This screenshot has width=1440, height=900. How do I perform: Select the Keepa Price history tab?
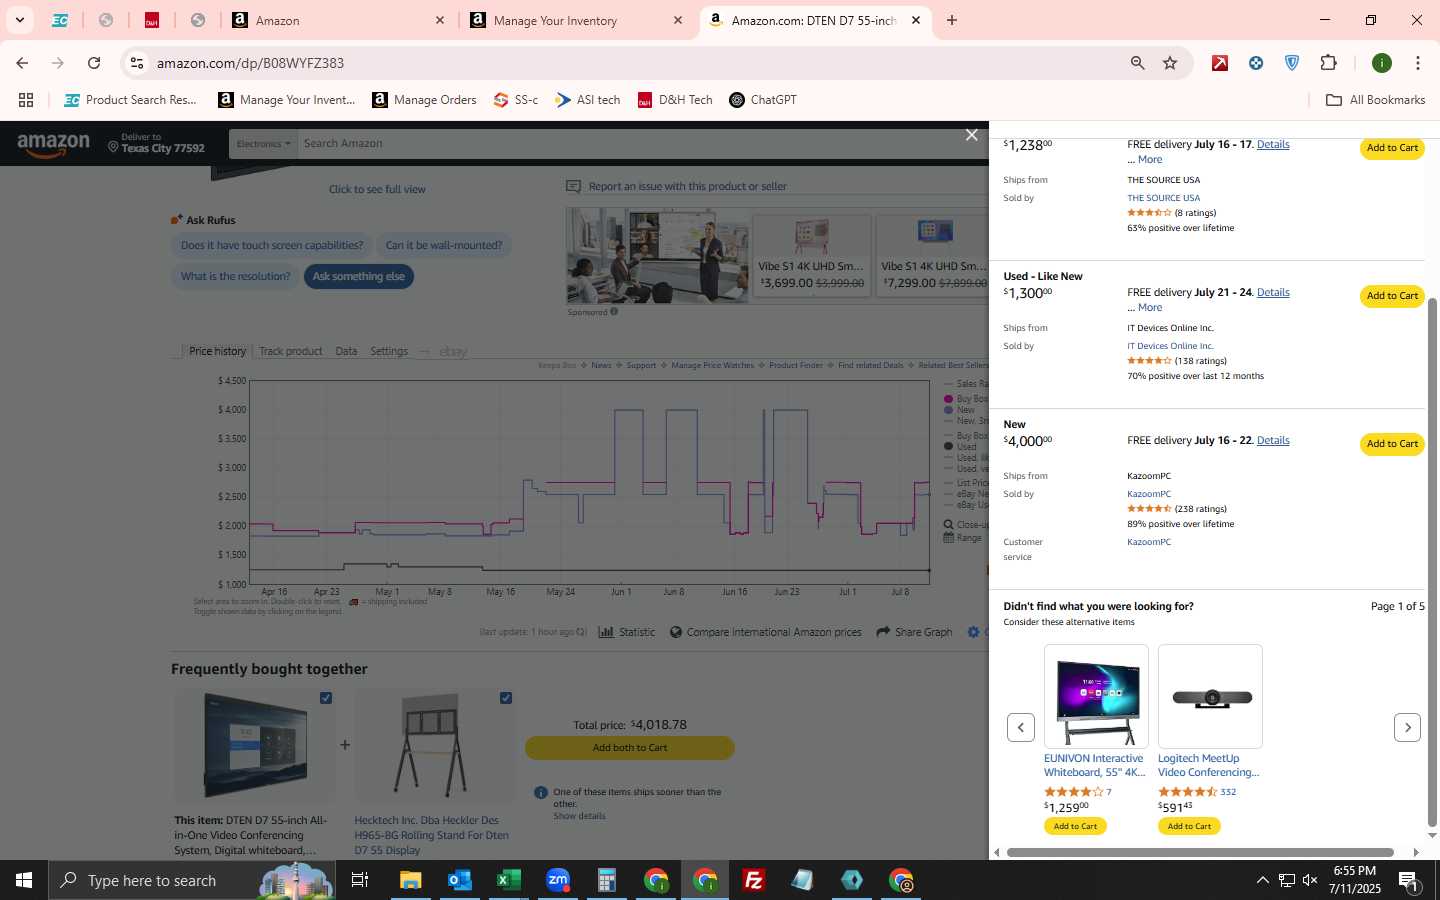point(217,351)
